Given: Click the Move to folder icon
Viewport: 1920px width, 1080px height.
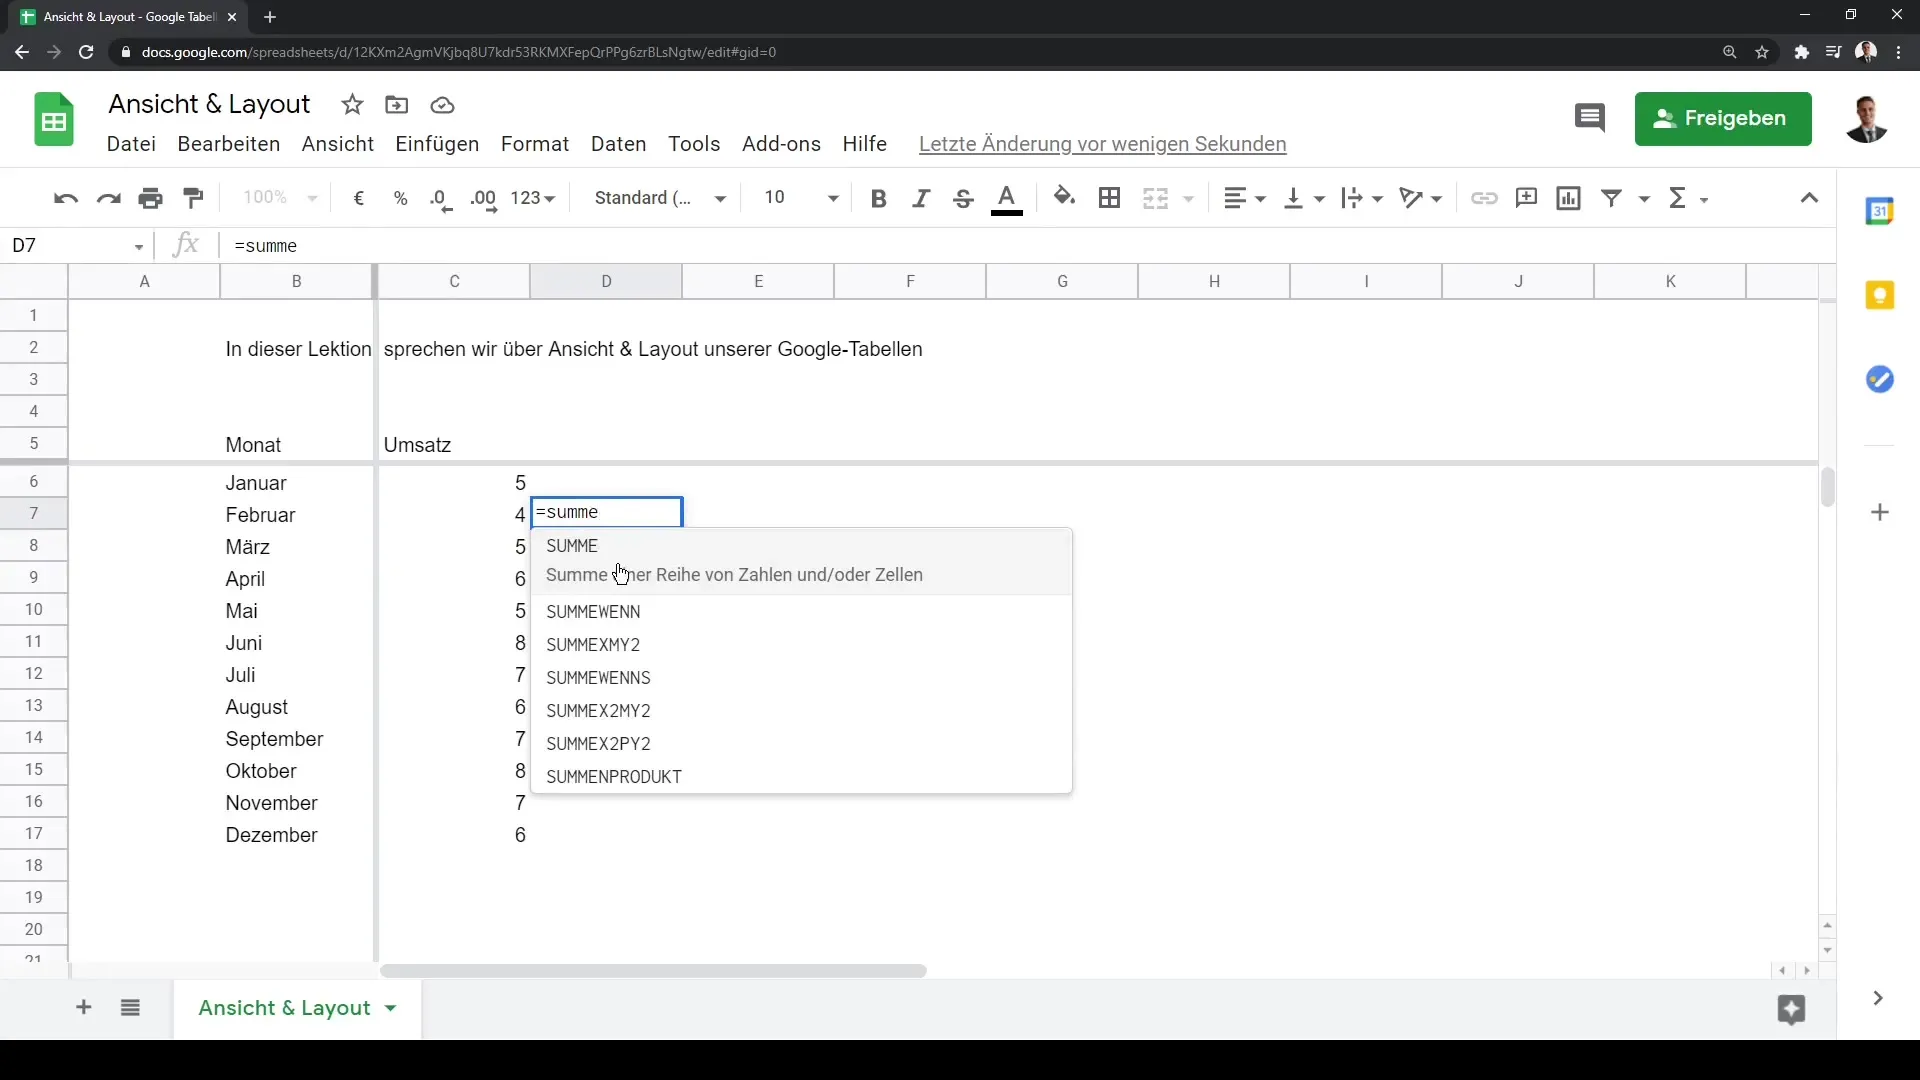Looking at the screenshot, I should 397,105.
